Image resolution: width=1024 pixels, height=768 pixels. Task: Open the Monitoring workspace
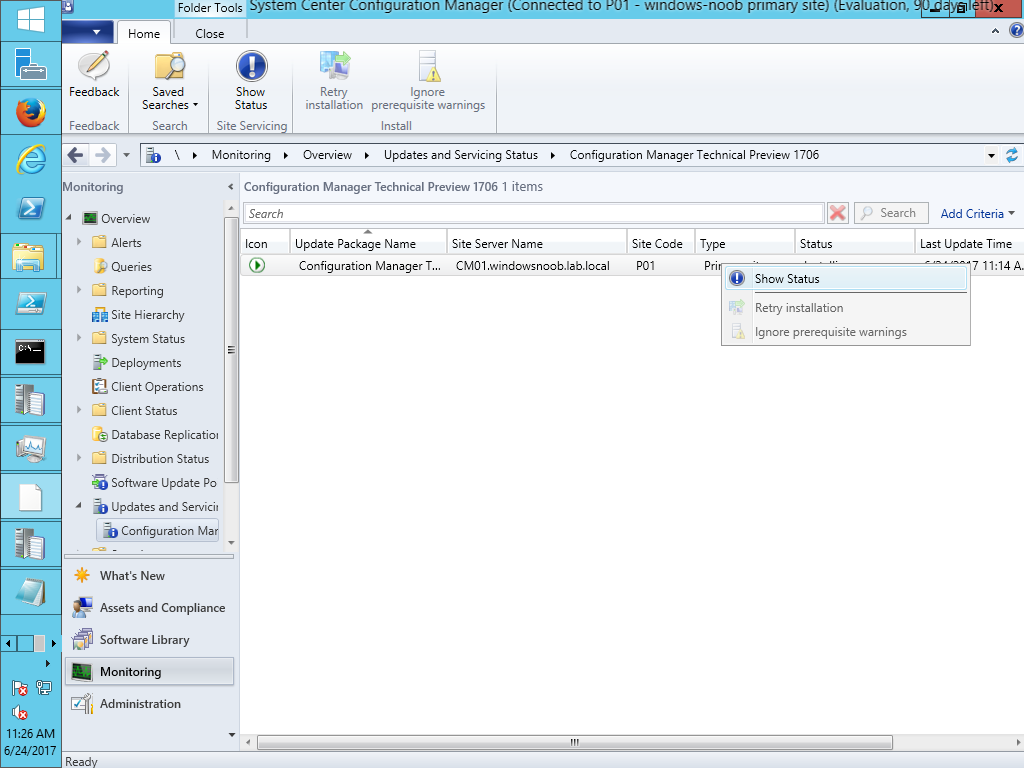point(150,671)
